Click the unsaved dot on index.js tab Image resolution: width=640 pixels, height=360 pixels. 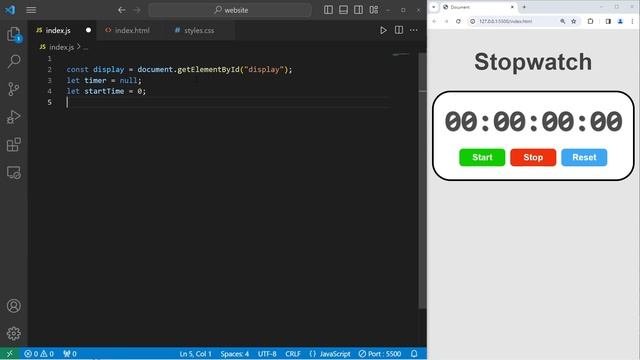88,30
